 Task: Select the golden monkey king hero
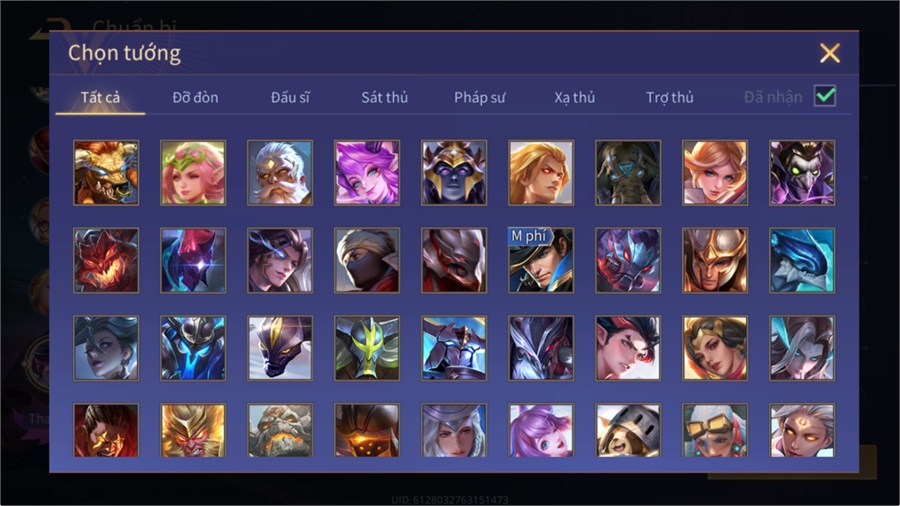click(x=193, y=430)
